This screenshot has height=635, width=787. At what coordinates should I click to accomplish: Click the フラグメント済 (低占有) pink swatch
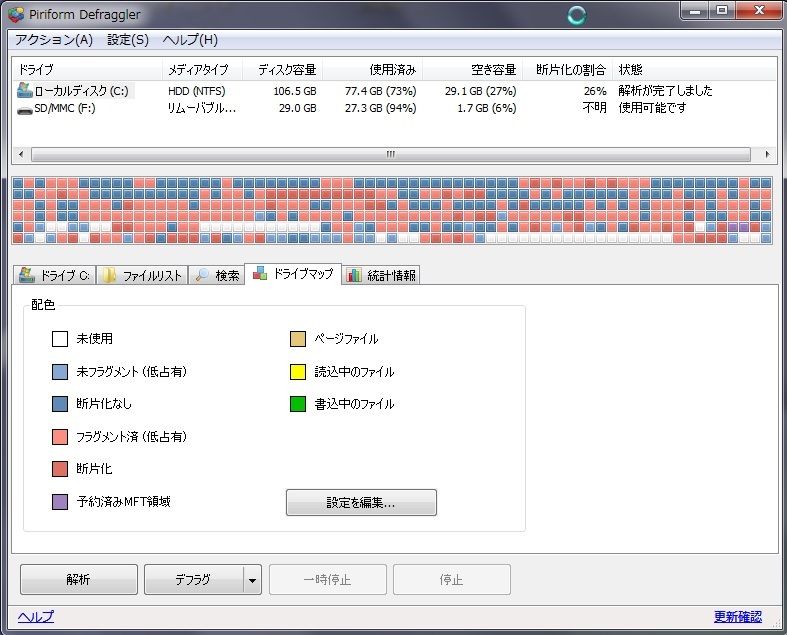[x=60, y=436]
